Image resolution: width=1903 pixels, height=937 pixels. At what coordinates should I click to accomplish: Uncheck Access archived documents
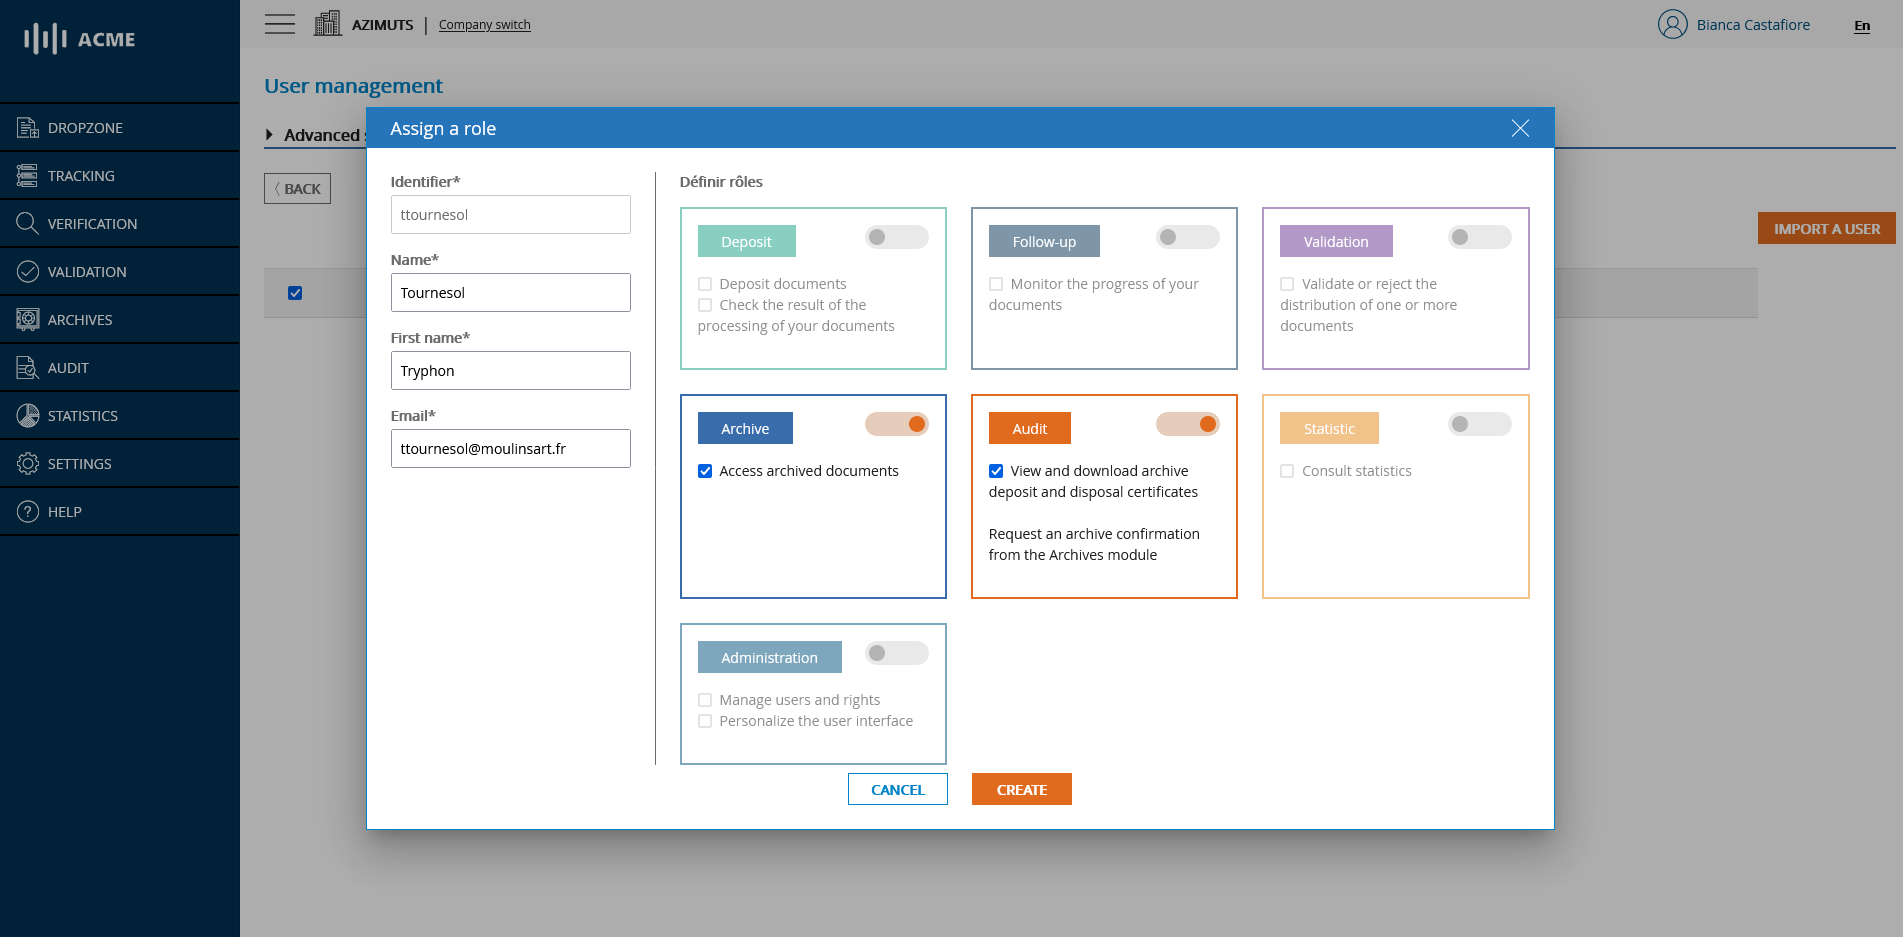pyautogui.click(x=705, y=470)
